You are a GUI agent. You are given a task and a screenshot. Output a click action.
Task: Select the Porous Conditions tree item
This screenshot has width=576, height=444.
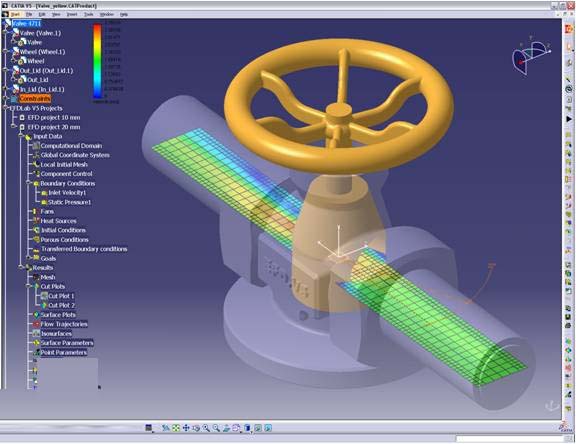[x=64, y=239]
